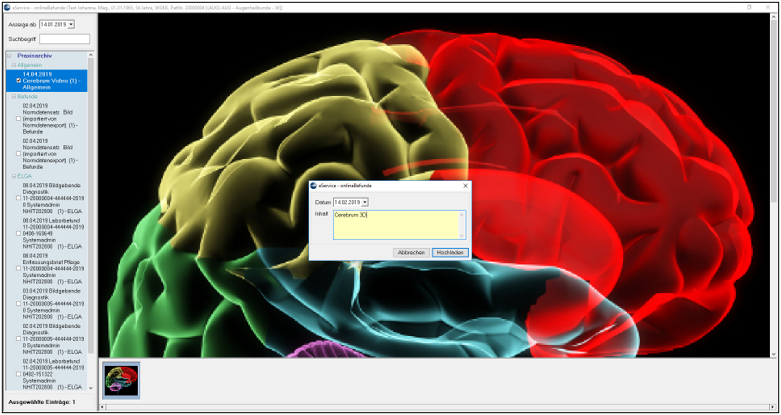The width and height of the screenshot is (781, 415).
Task: Click the Abbrechen button
Action: pos(411,253)
